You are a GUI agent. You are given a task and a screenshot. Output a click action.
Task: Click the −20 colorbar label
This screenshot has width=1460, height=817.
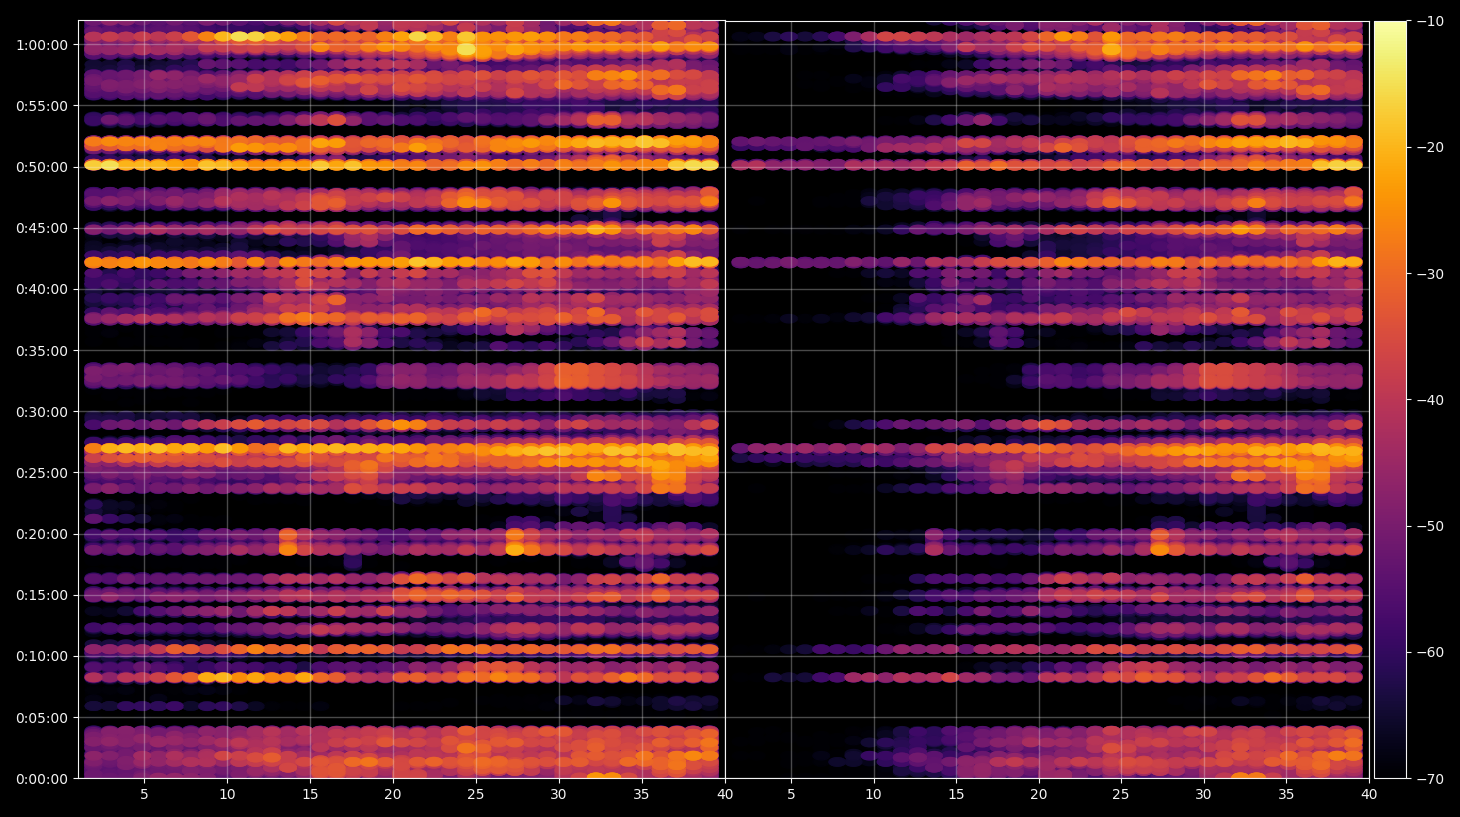click(1431, 147)
